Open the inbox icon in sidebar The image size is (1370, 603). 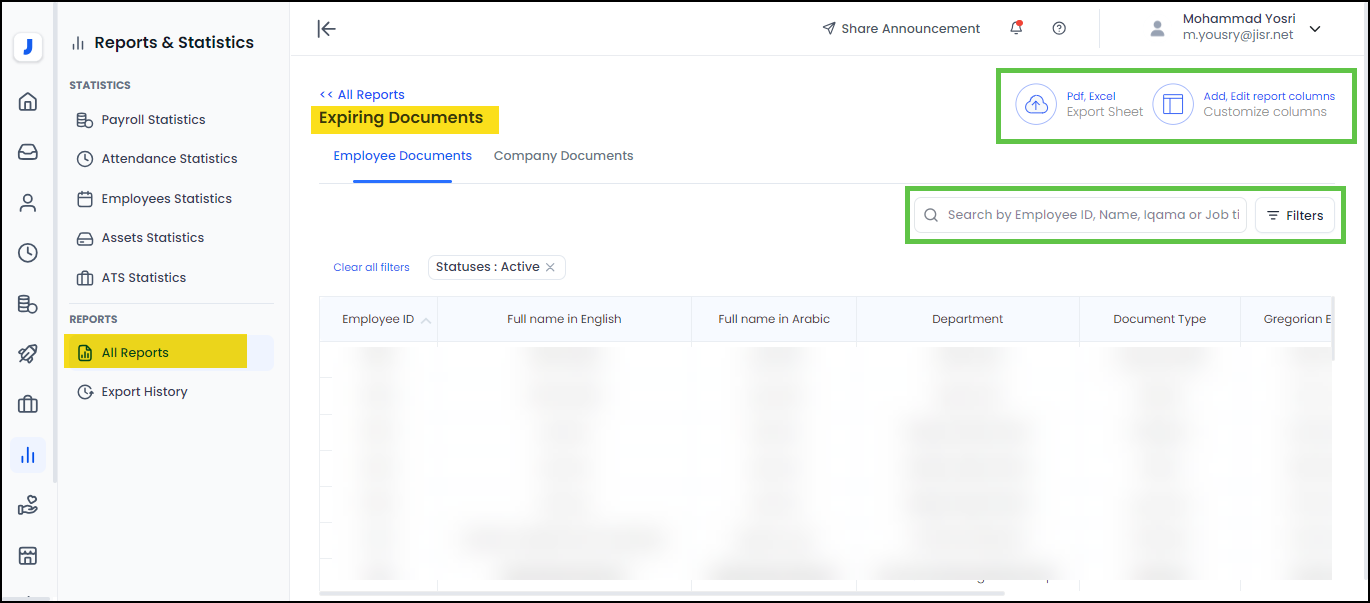(x=28, y=152)
